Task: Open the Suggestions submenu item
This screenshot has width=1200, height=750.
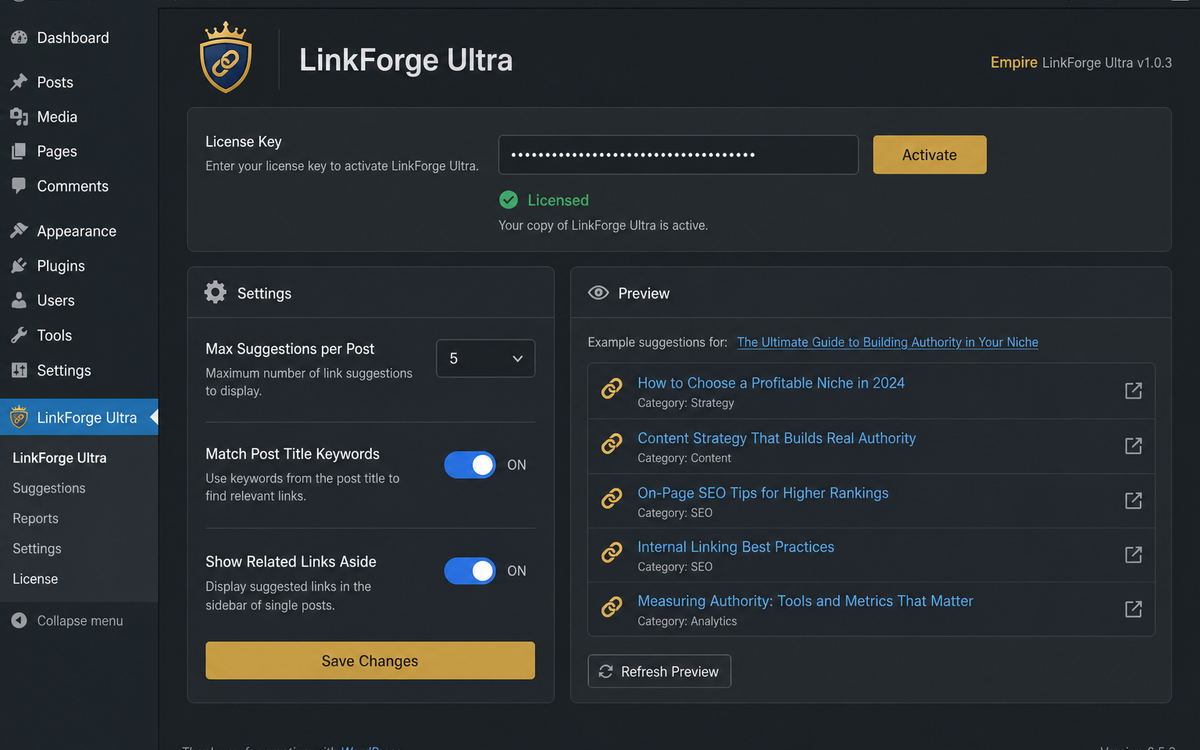Action: click(x=49, y=488)
